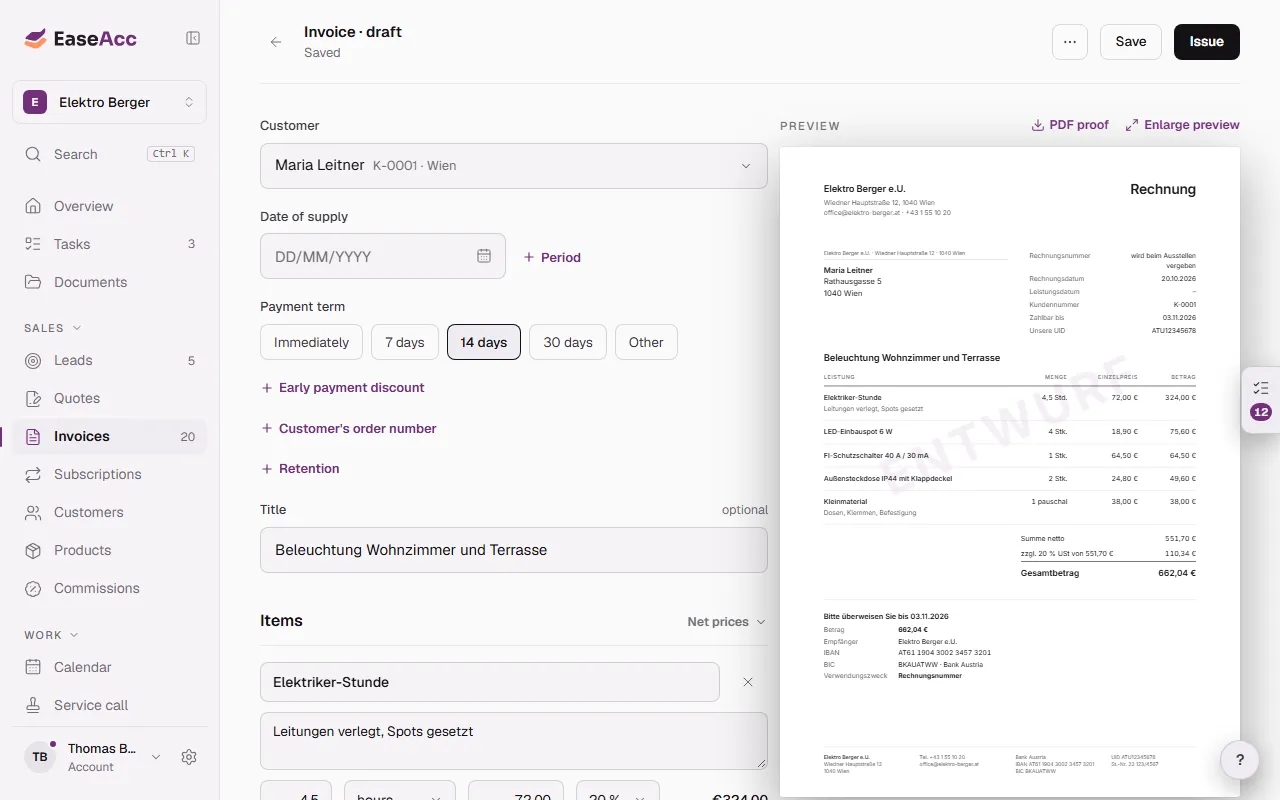Add an early payment discount
The height and width of the screenshot is (800, 1280).
(343, 388)
